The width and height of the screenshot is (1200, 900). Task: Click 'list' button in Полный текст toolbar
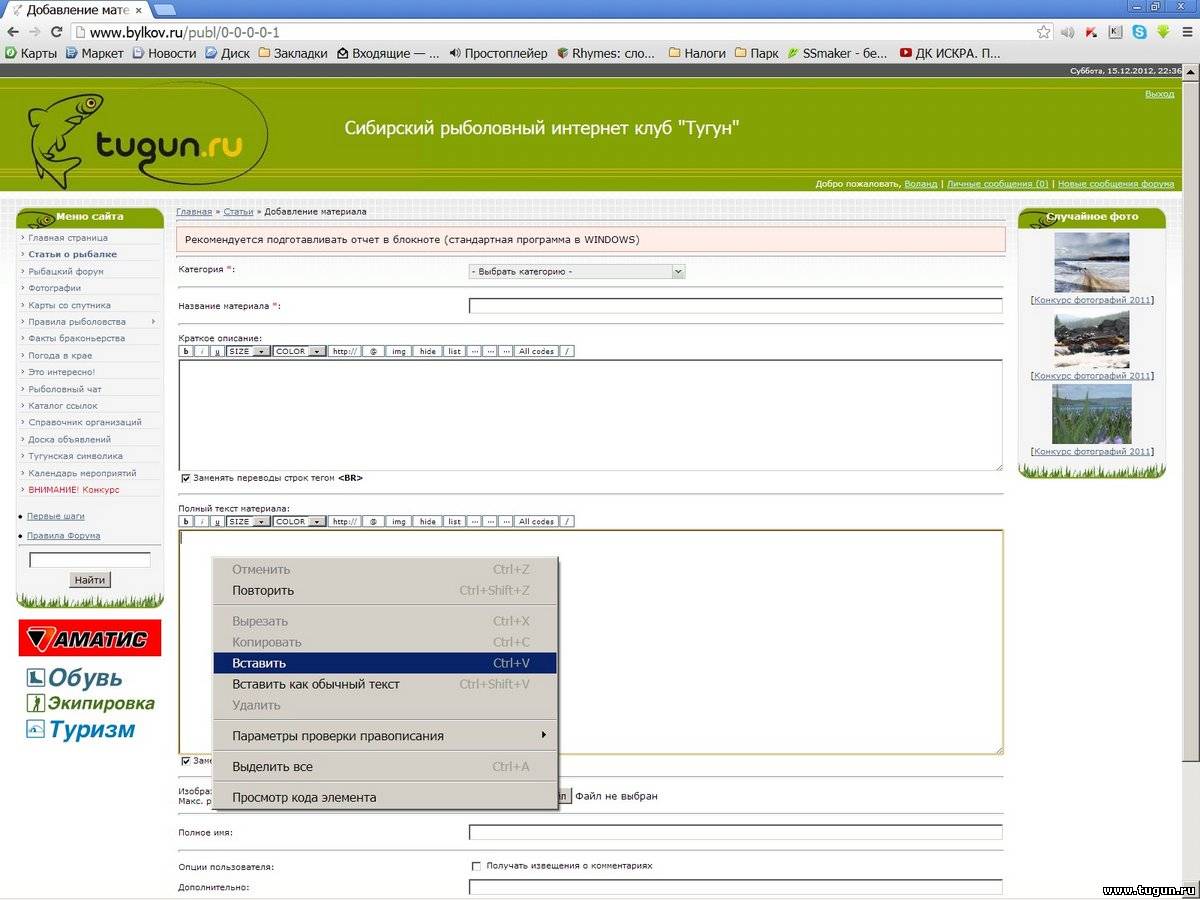[x=454, y=521]
